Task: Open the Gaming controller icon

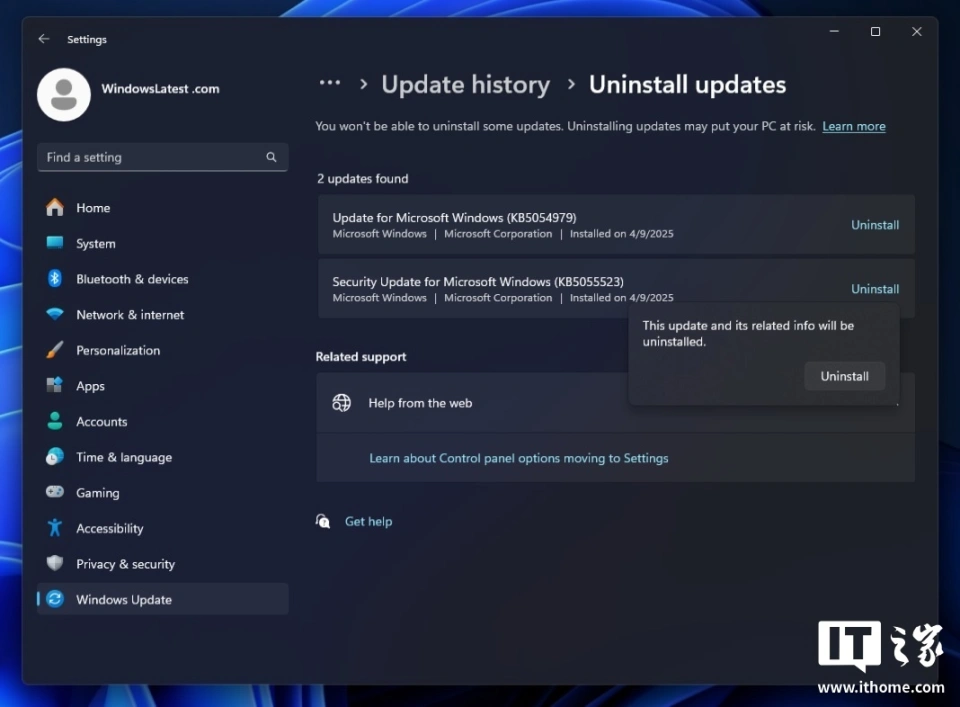Action: [x=55, y=493]
